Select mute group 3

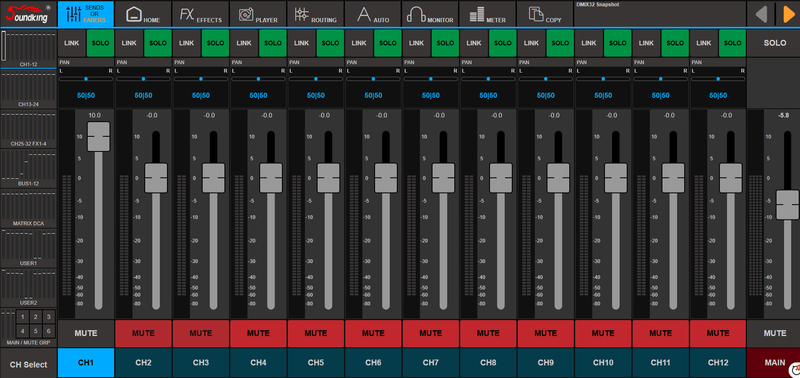48,317
